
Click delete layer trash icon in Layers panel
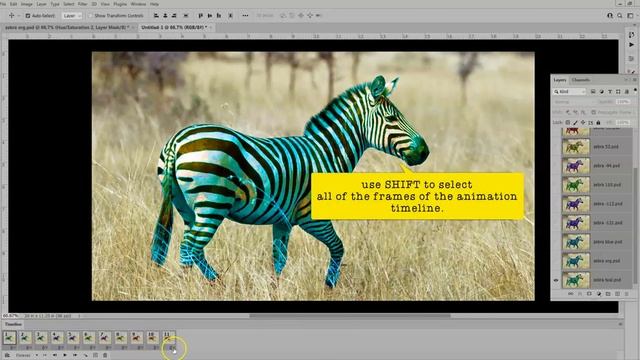click(627, 293)
